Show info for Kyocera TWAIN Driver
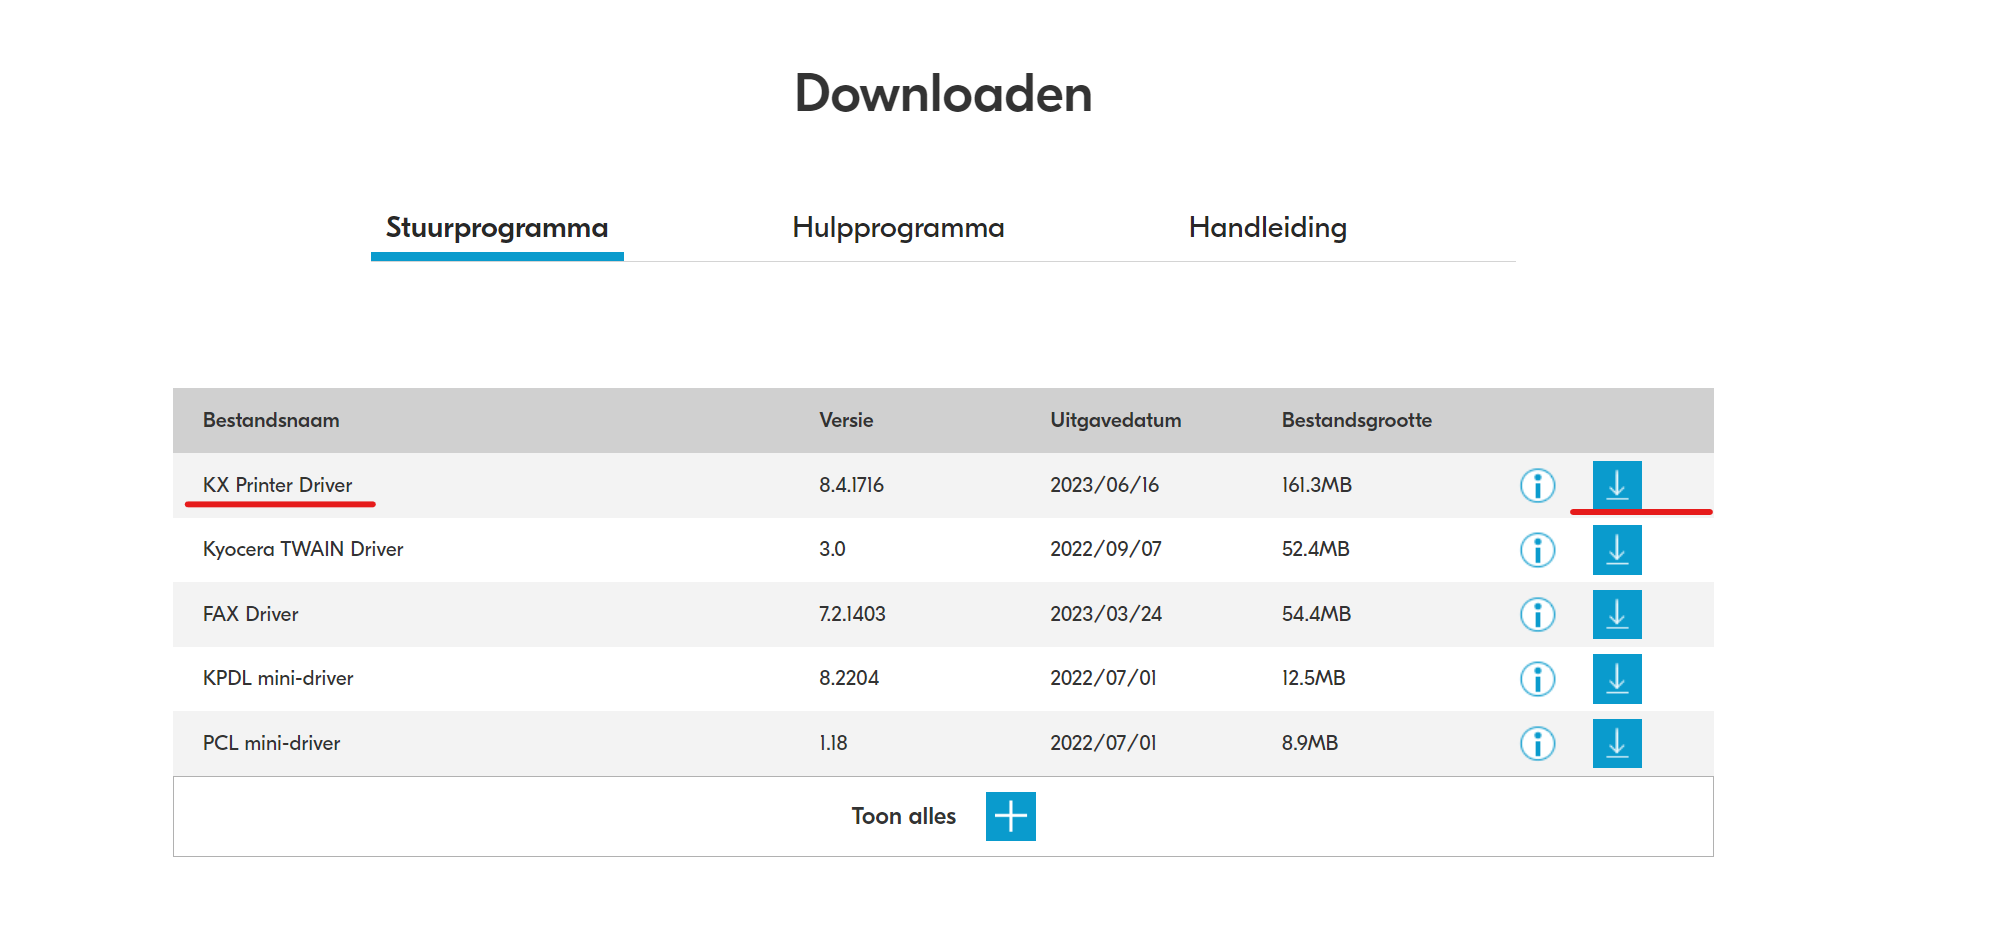The width and height of the screenshot is (2001, 937). pos(1538,550)
